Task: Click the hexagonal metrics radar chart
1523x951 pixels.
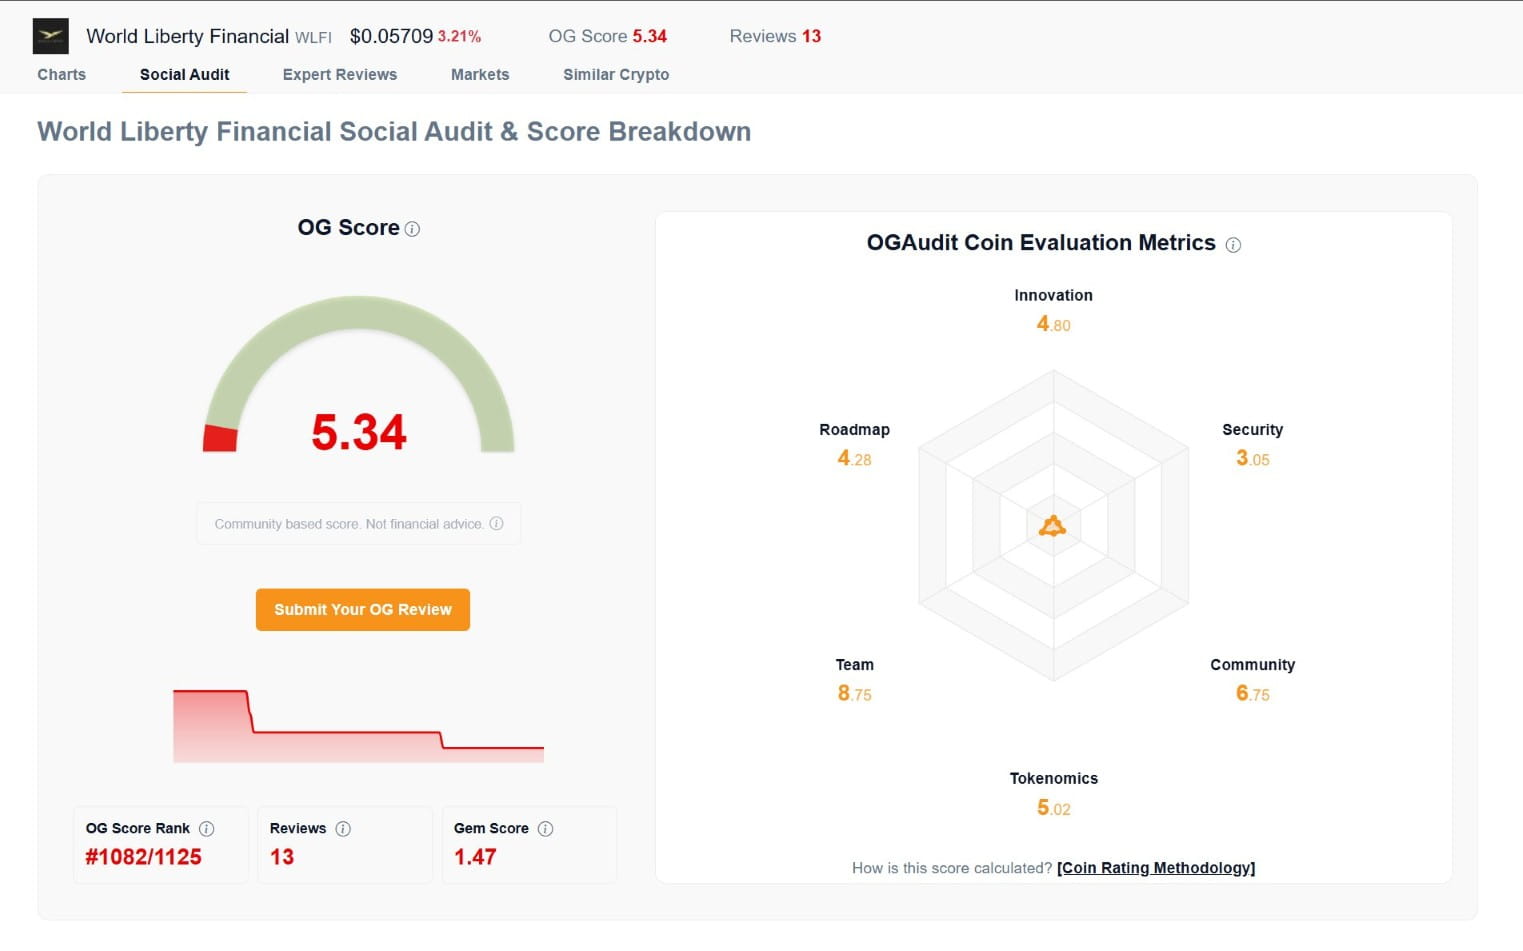Action: 1054,526
